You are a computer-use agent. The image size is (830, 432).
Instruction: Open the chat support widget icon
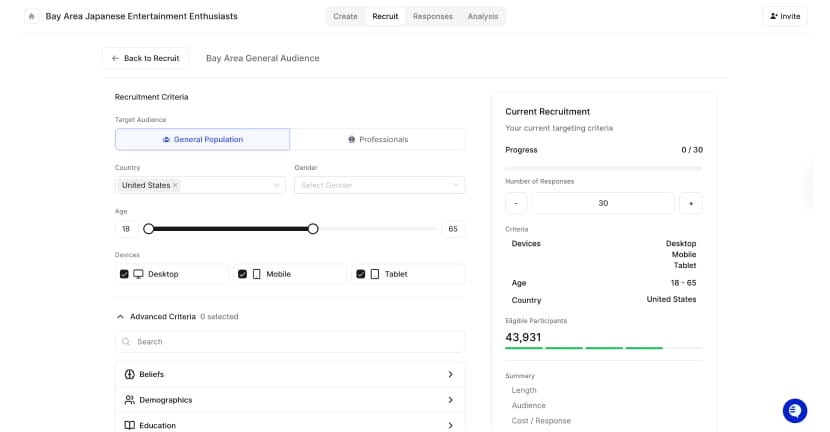coord(795,410)
